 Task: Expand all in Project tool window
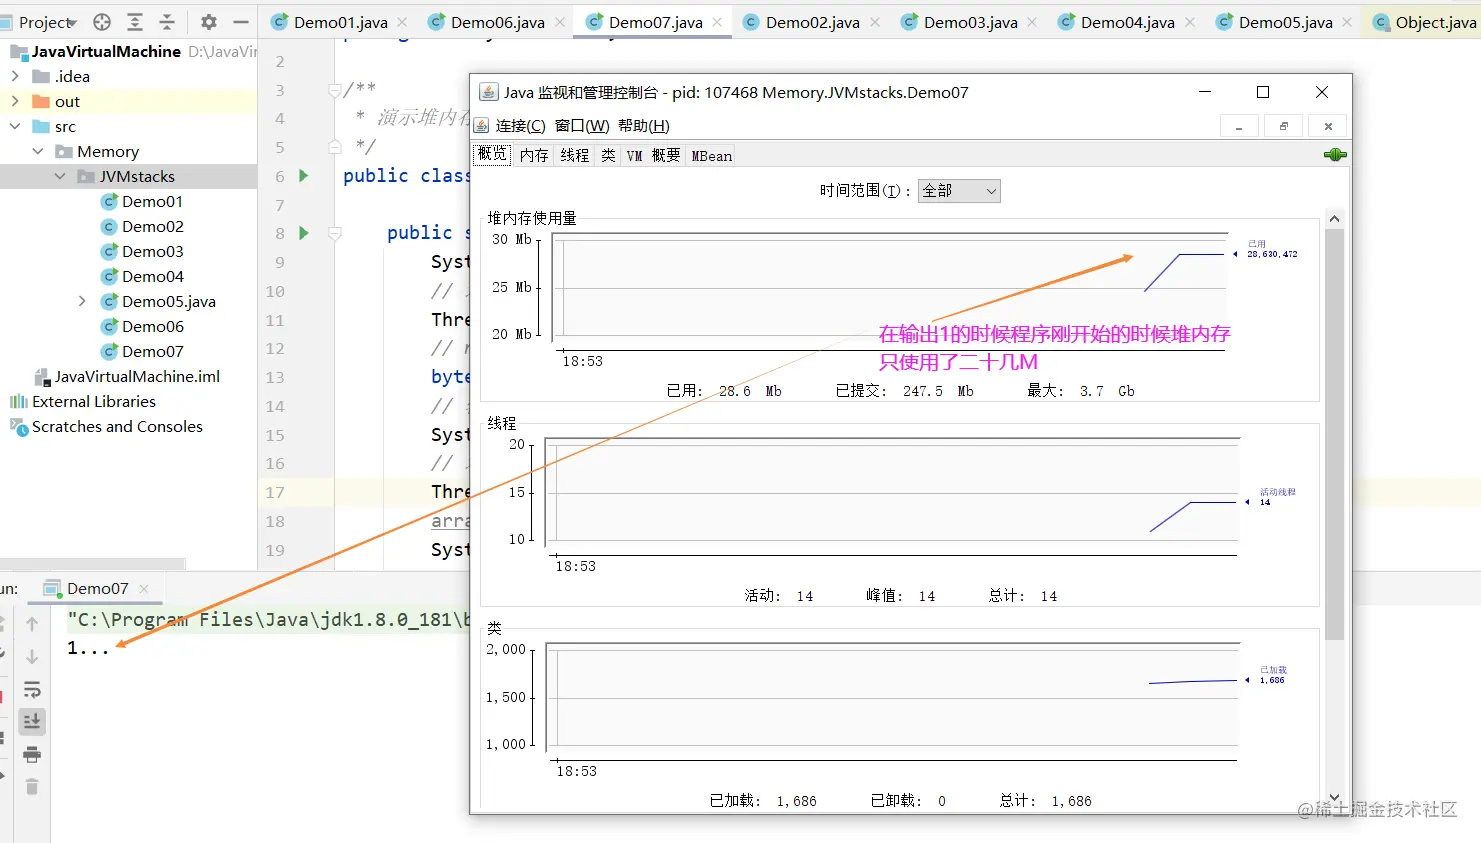pyautogui.click(x=135, y=22)
